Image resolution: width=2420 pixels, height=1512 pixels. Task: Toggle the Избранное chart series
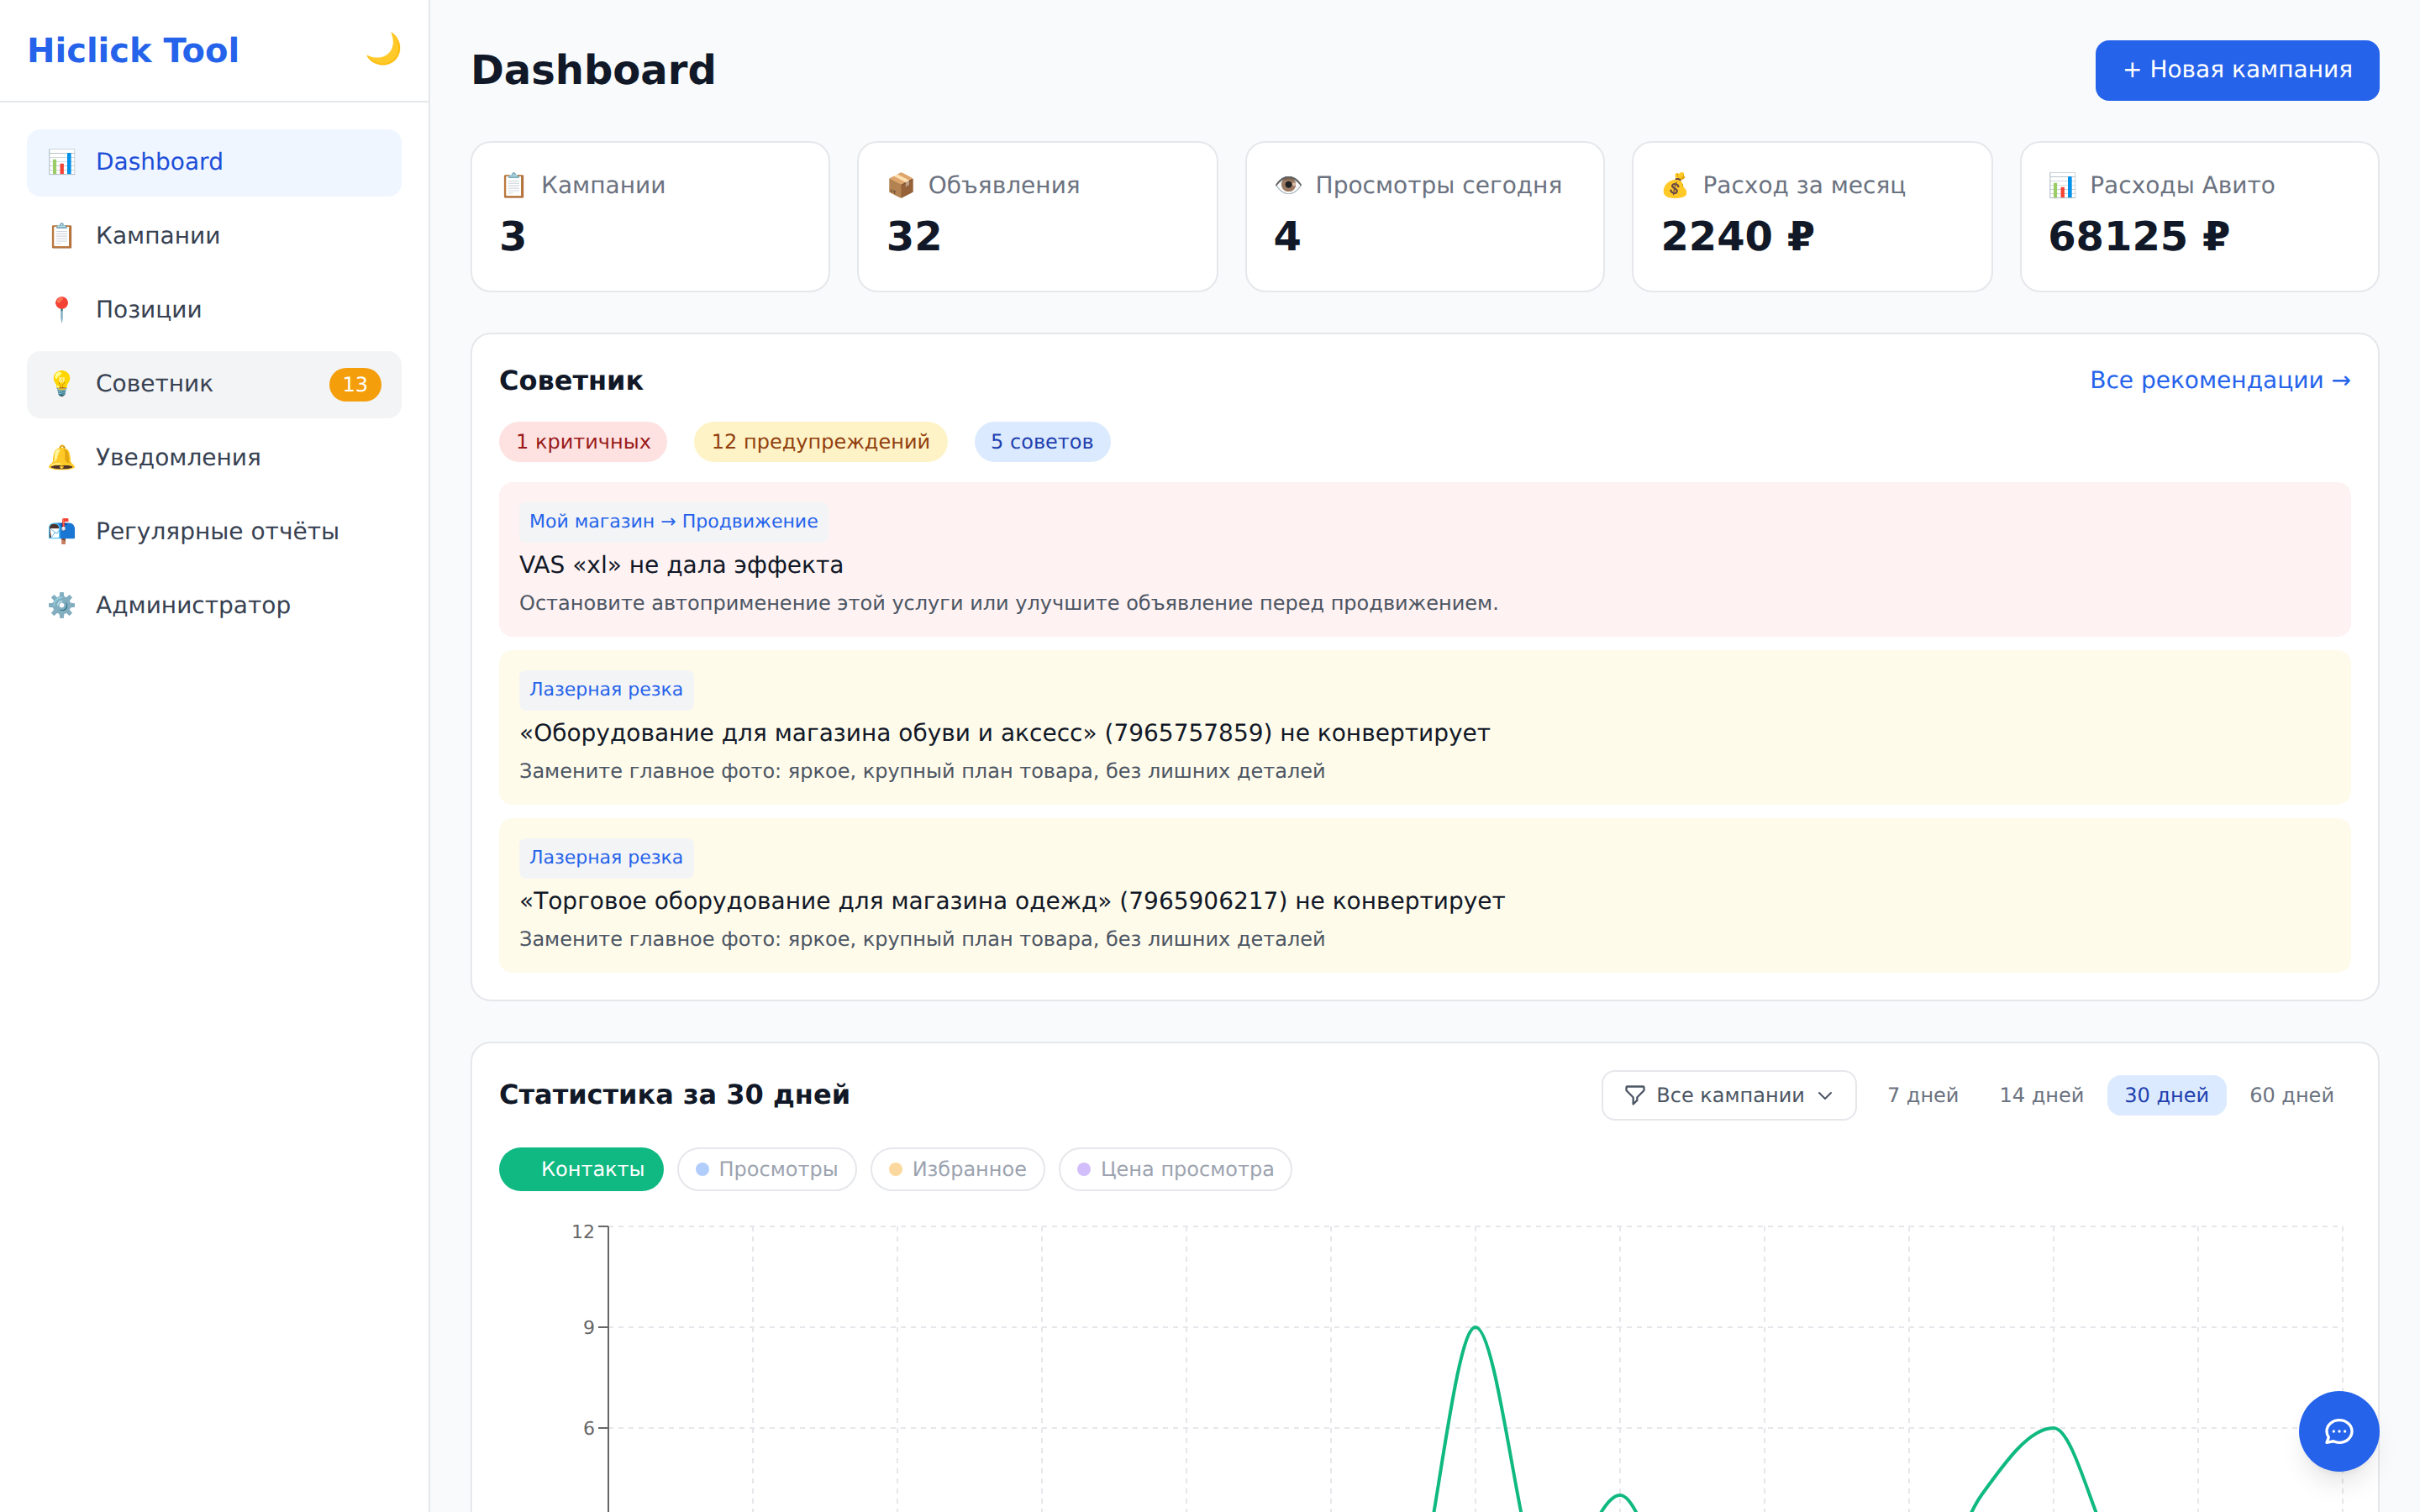coord(958,1170)
